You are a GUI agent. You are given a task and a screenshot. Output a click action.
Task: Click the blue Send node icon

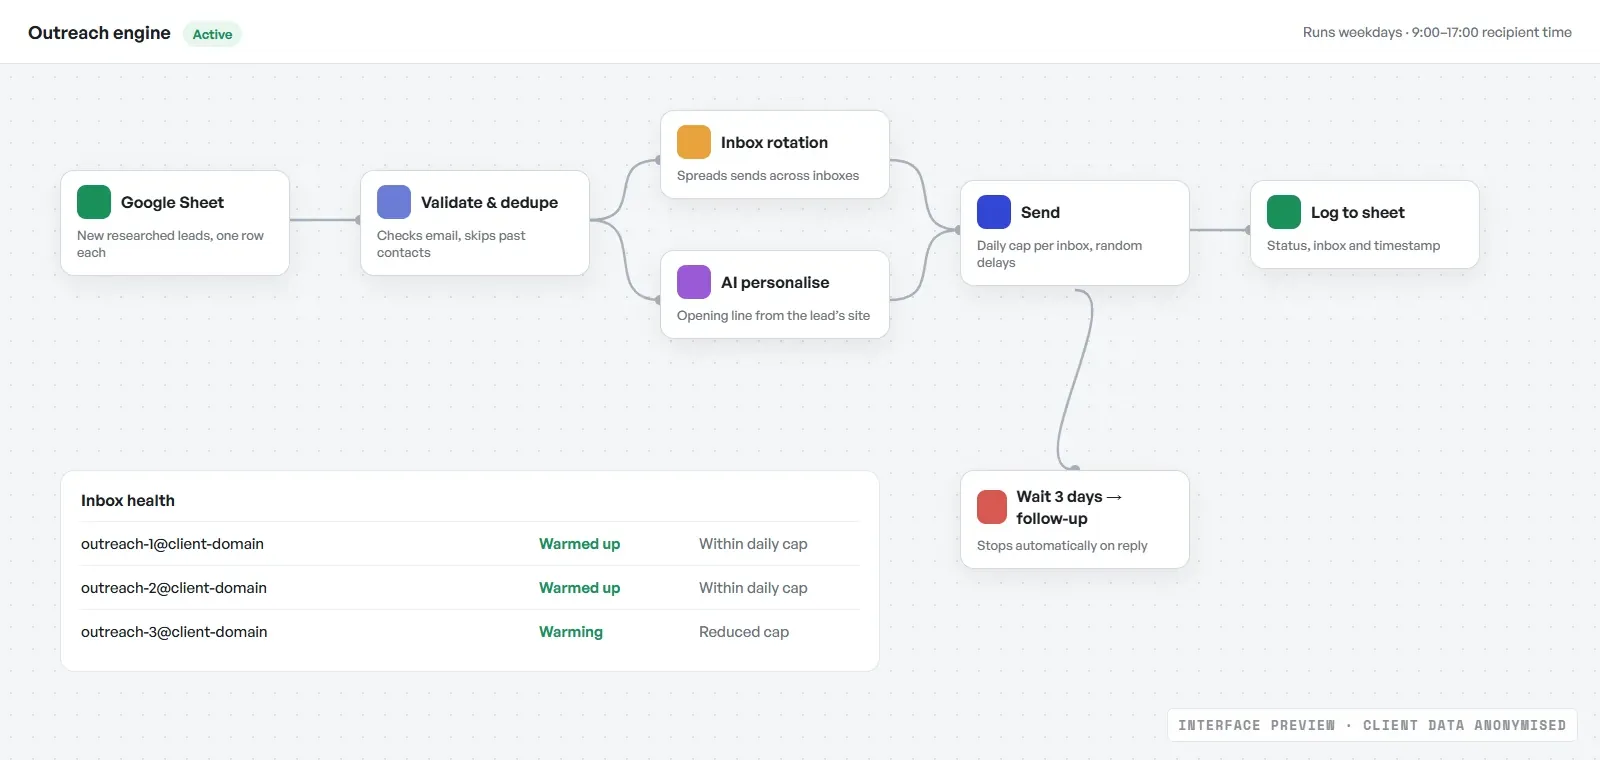coord(994,212)
